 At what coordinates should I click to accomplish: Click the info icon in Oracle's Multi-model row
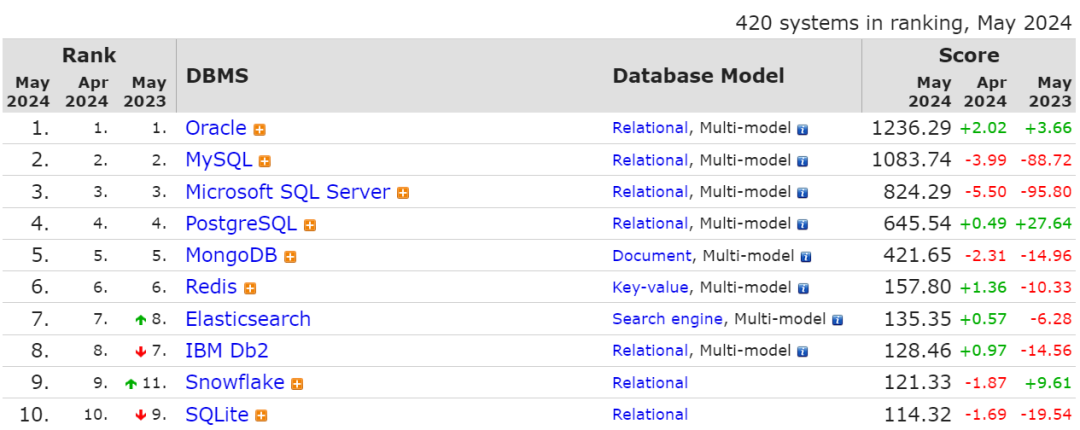click(x=802, y=129)
